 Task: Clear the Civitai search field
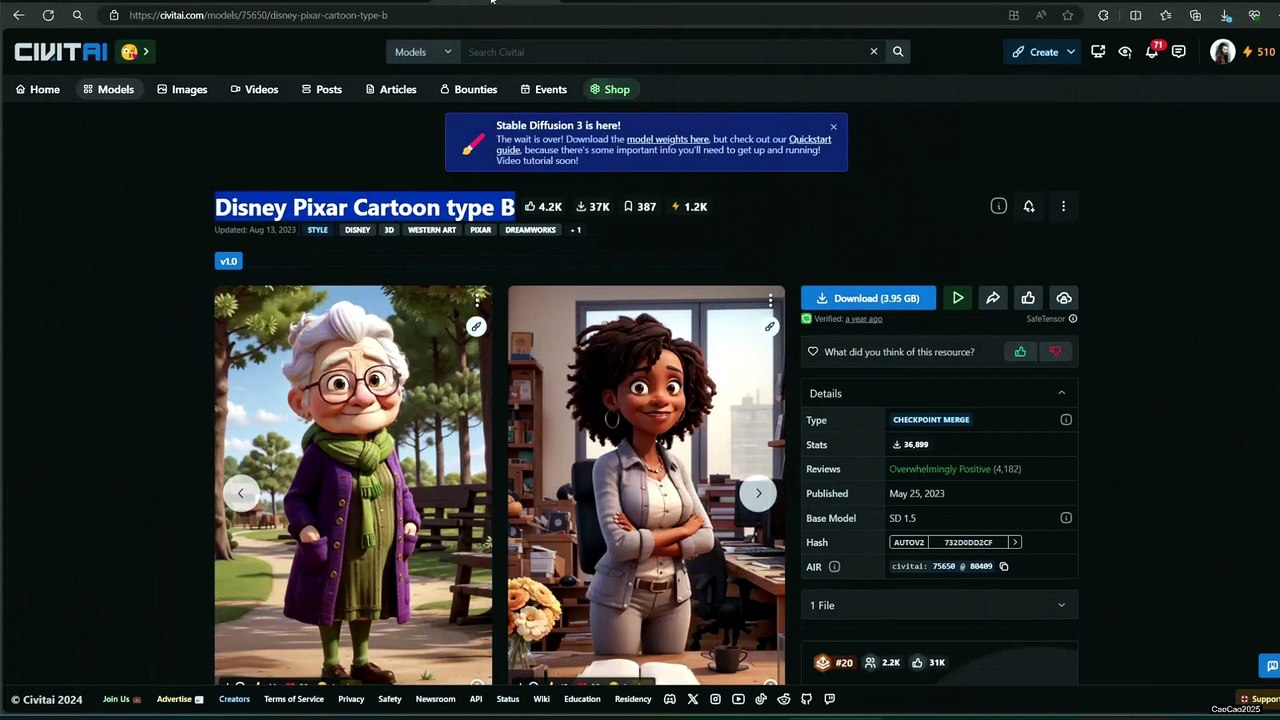coord(873,52)
